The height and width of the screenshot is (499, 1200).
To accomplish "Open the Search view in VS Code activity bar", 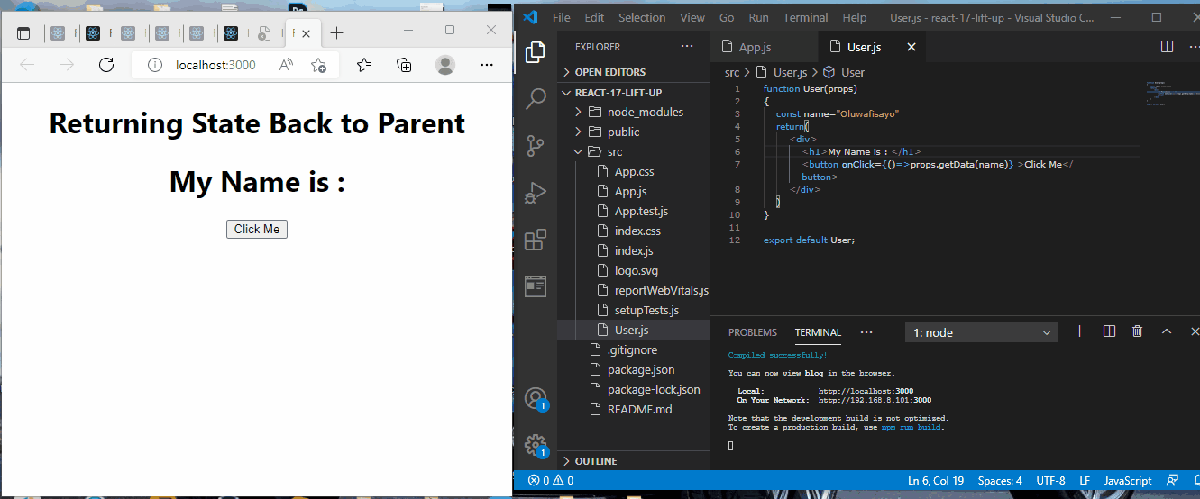I will point(536,97).
